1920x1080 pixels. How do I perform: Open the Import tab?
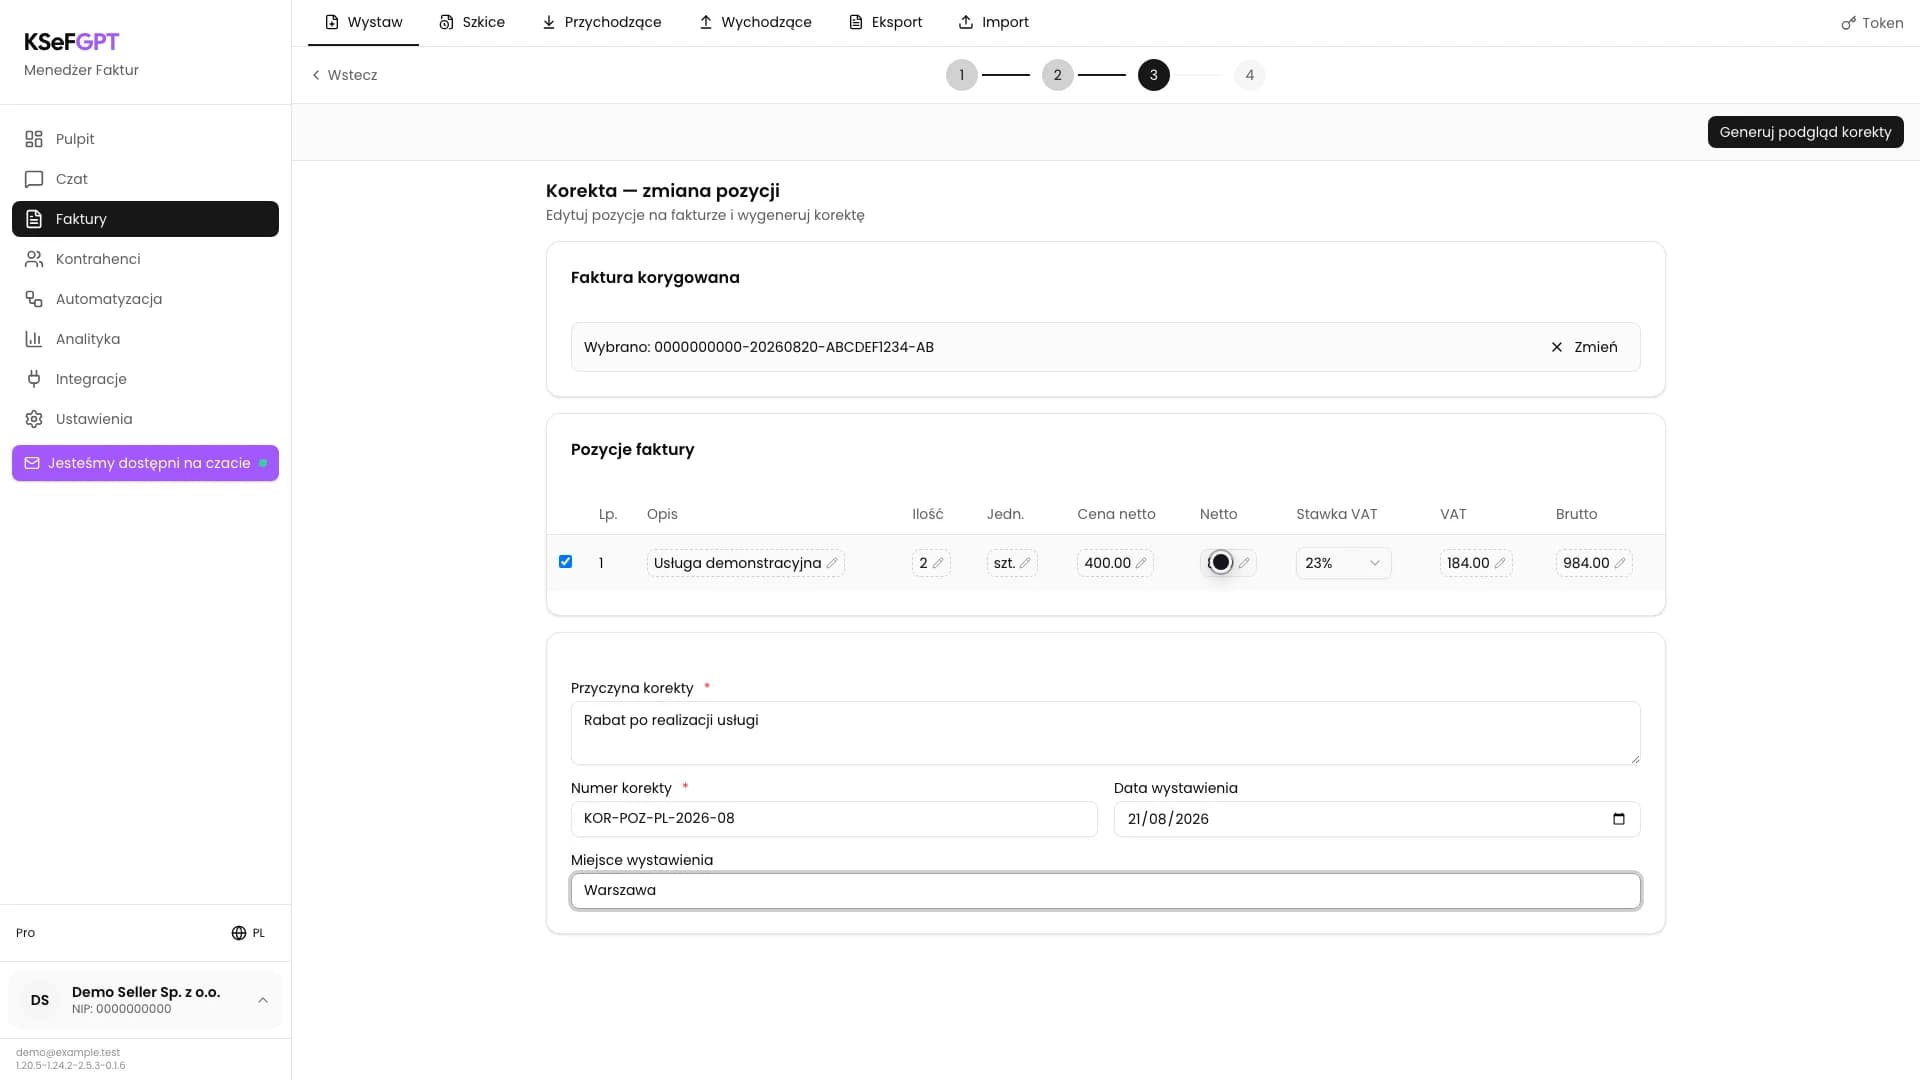993,22
